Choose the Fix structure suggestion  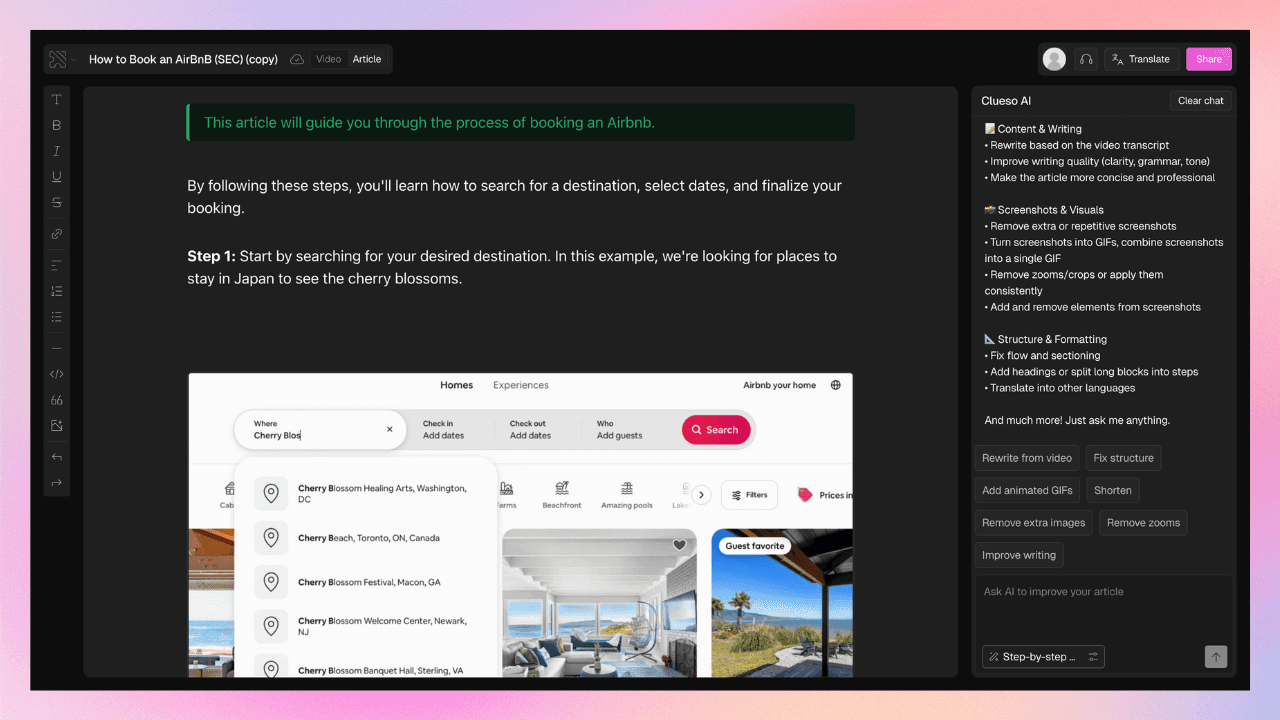tap(1123, 458)
